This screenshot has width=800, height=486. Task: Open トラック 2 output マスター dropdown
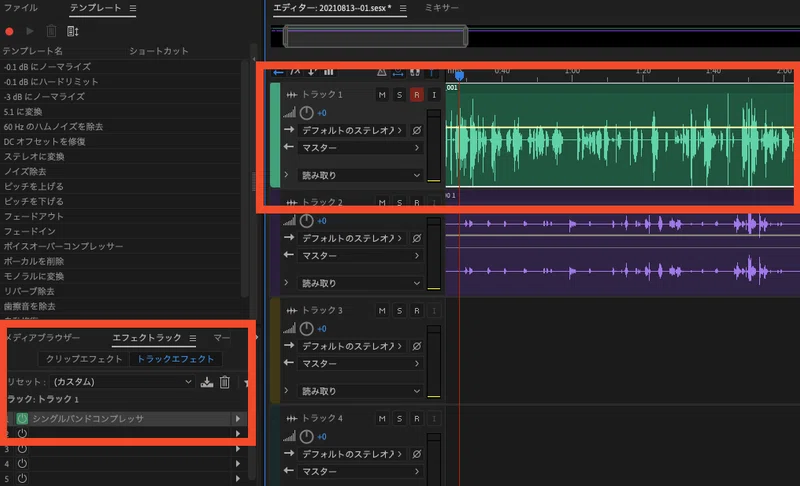[360, 255]
